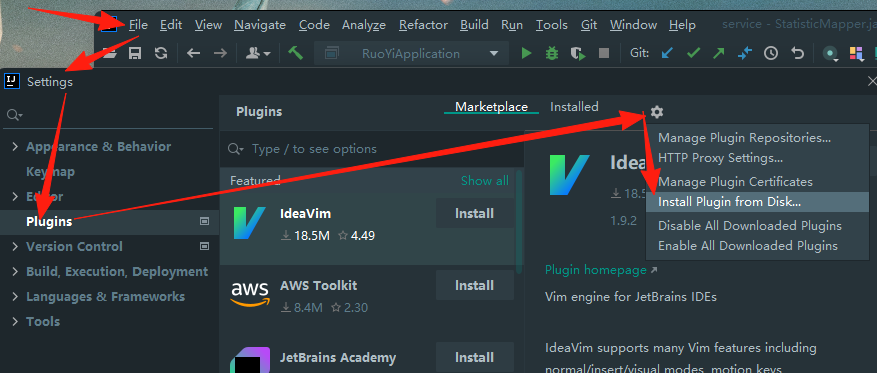Open the Tools menu
Image resolution: width=877 pixels, height=373 pixels.
[551, 25]
